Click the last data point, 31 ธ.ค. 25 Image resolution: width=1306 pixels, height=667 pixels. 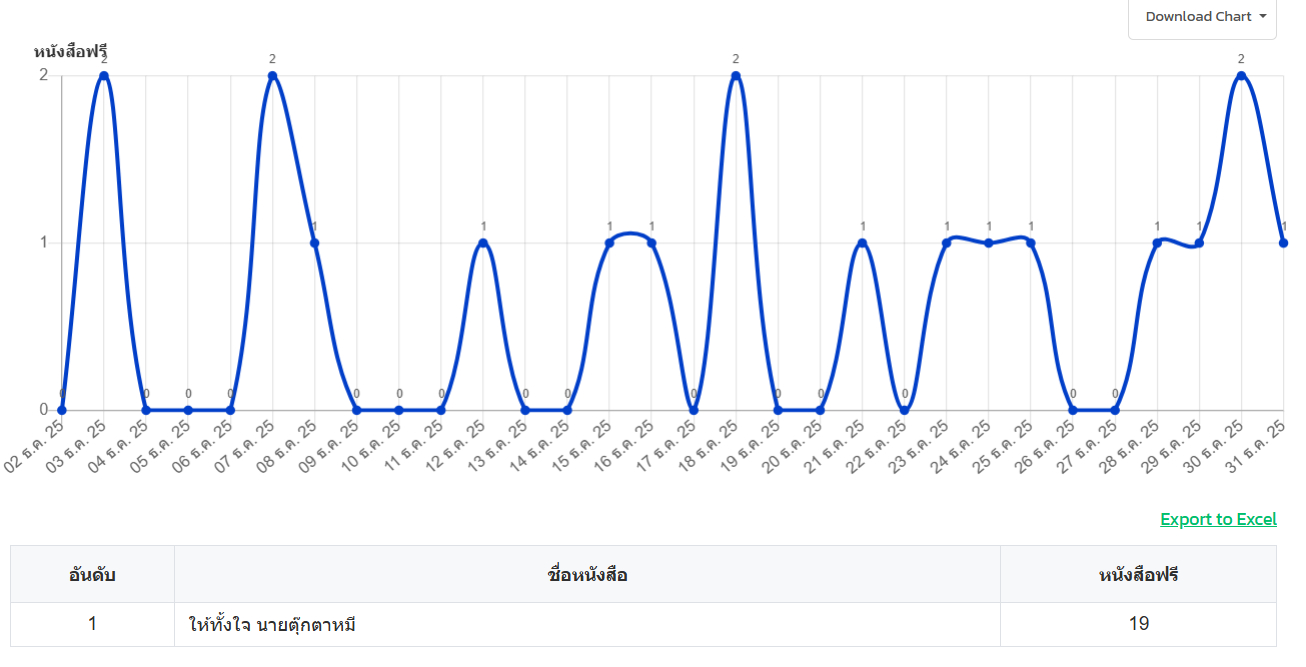pos(1283,243)
